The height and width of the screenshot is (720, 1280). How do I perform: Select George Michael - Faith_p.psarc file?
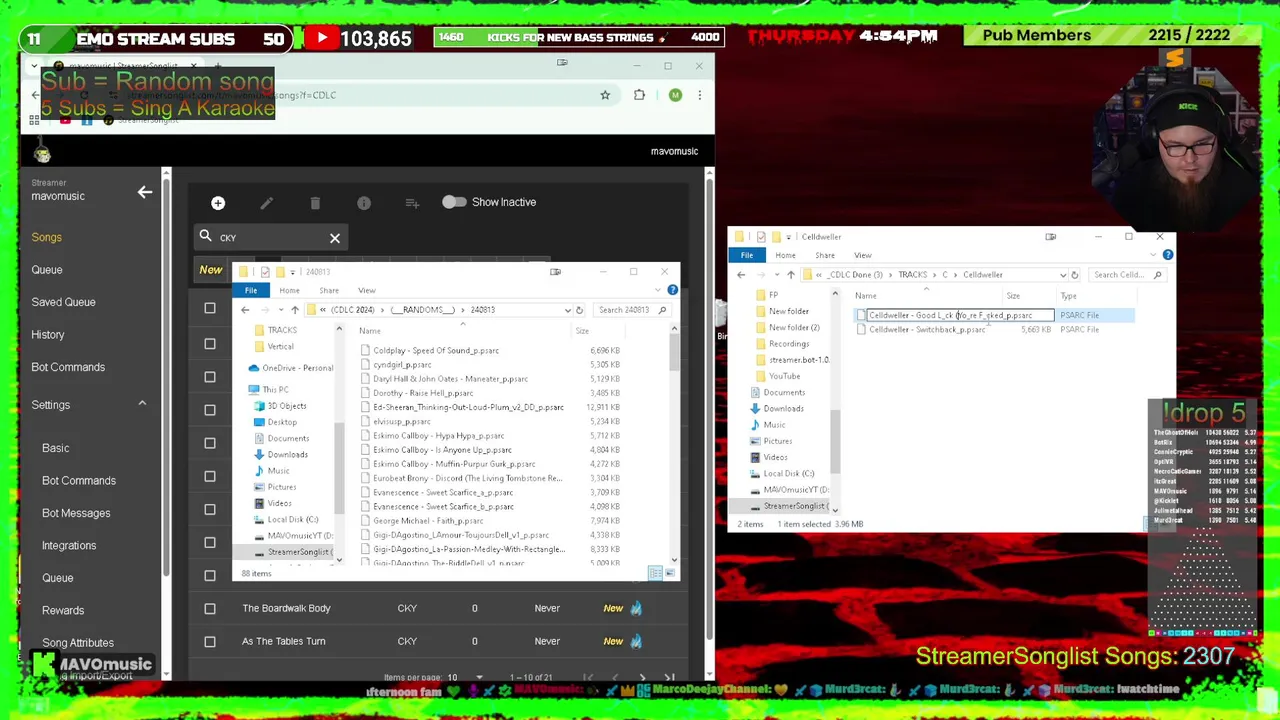tap(428, 521)
